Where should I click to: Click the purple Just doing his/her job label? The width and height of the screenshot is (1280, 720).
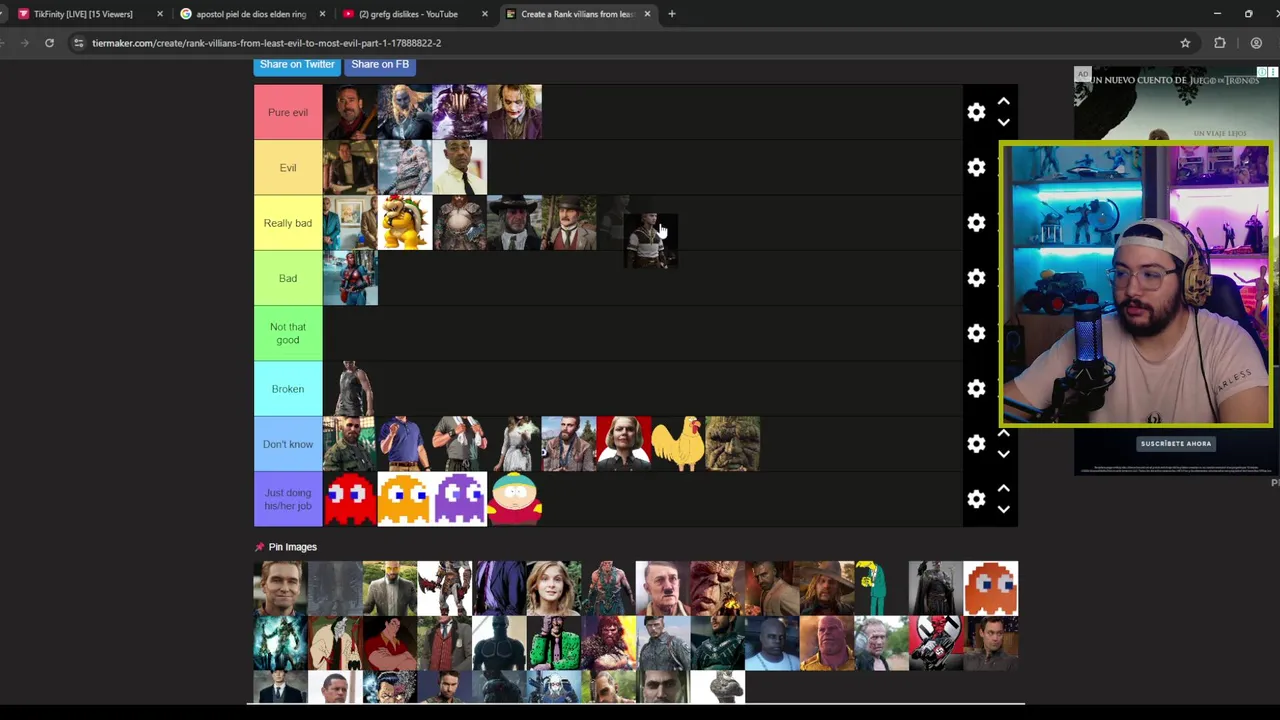(288, 499)
